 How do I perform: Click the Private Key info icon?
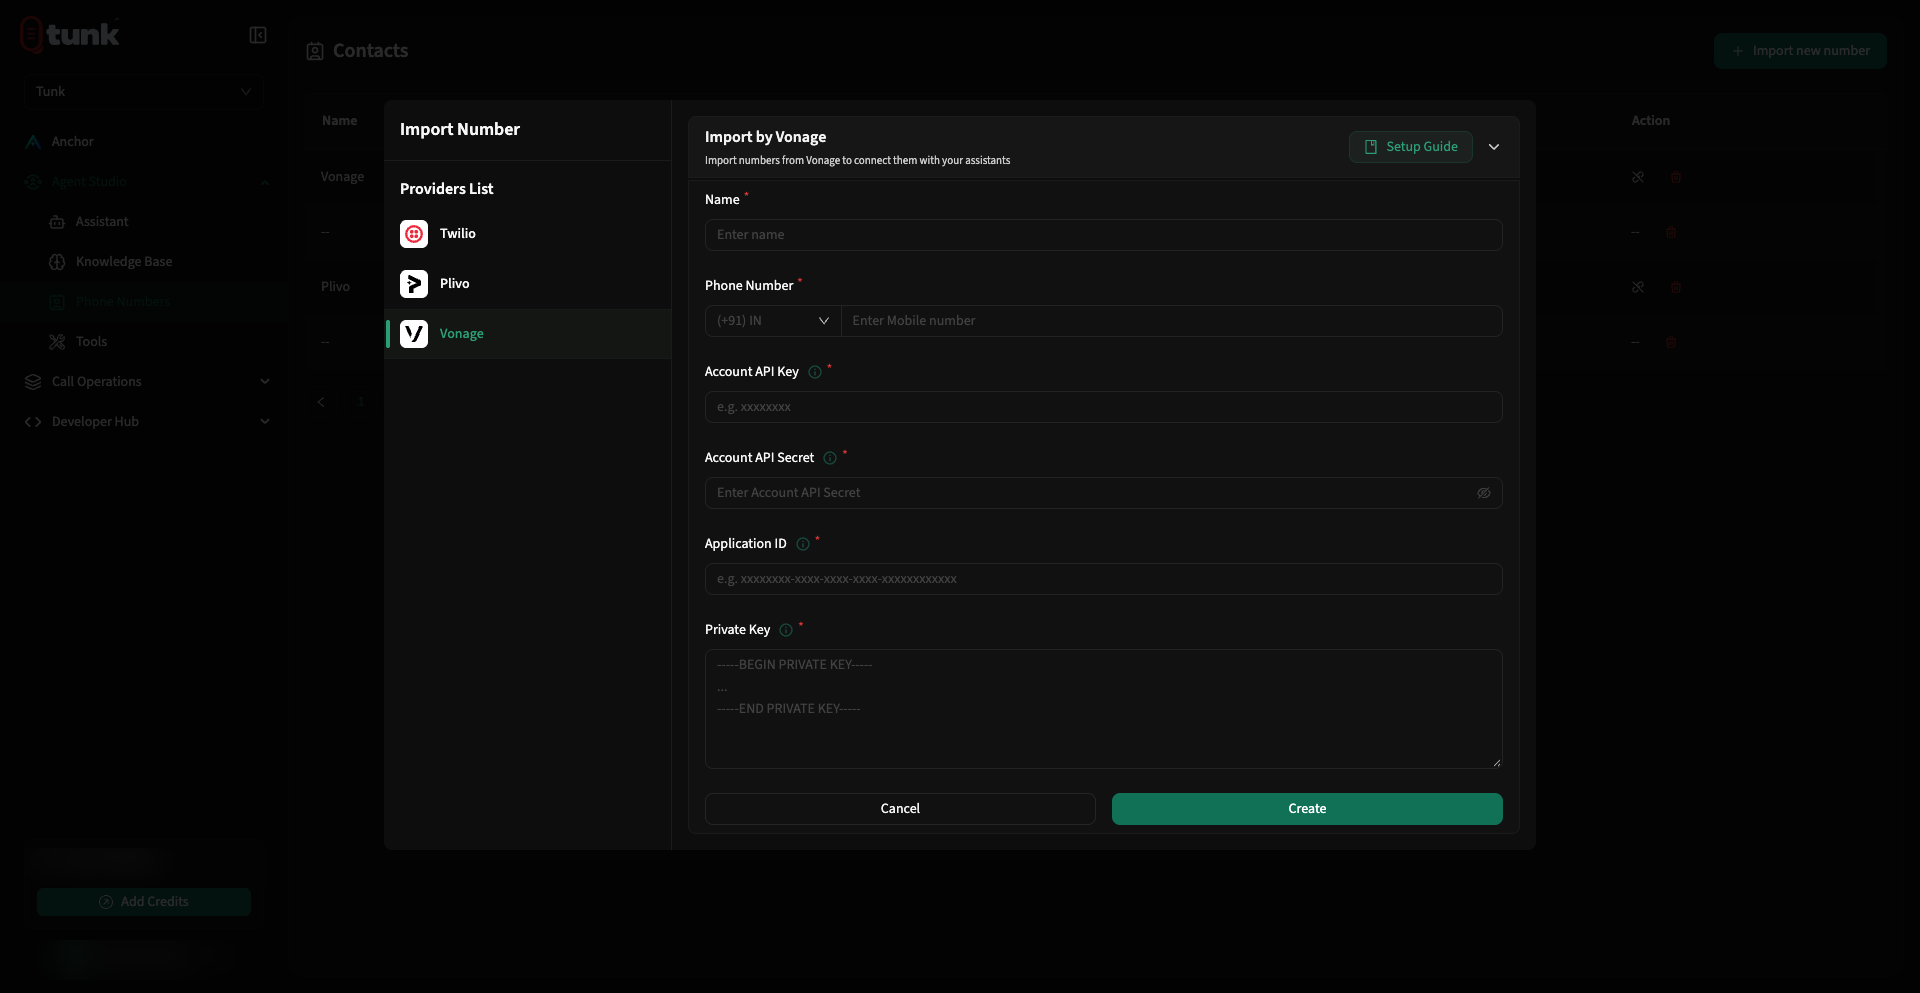786,630
